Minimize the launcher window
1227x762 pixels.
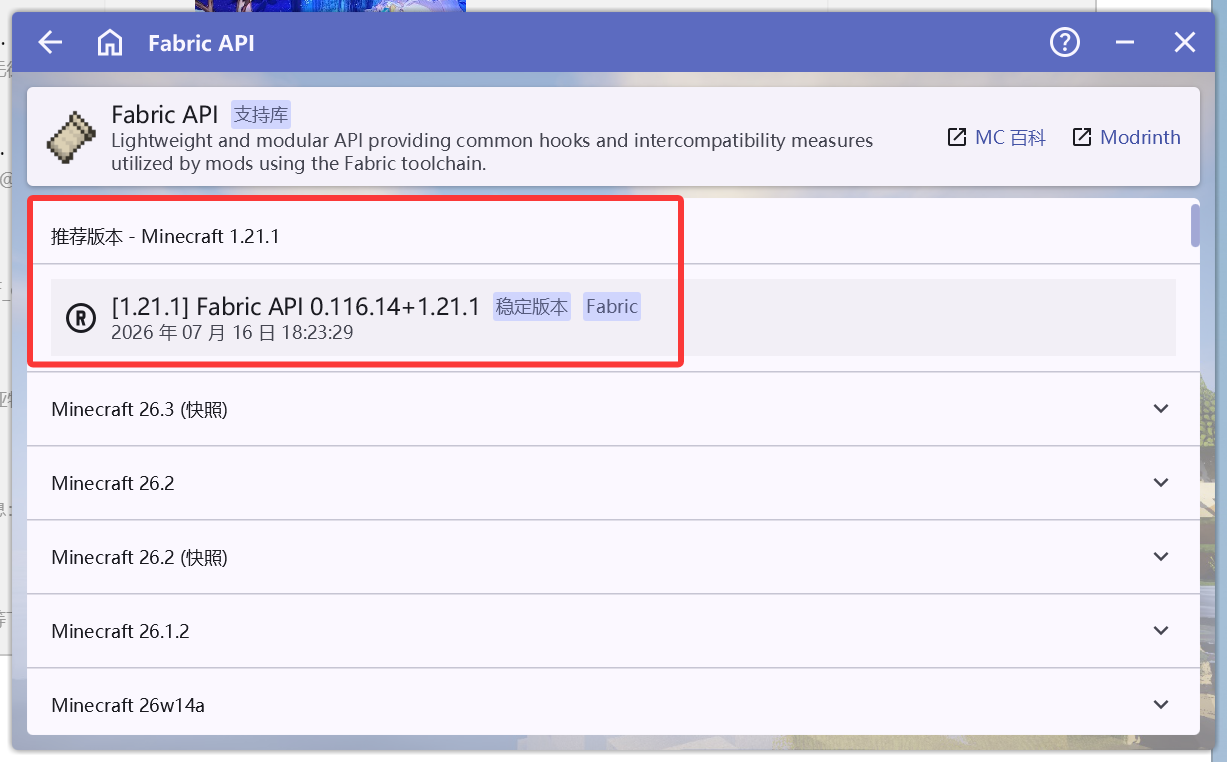click(x=1125, y=42)
